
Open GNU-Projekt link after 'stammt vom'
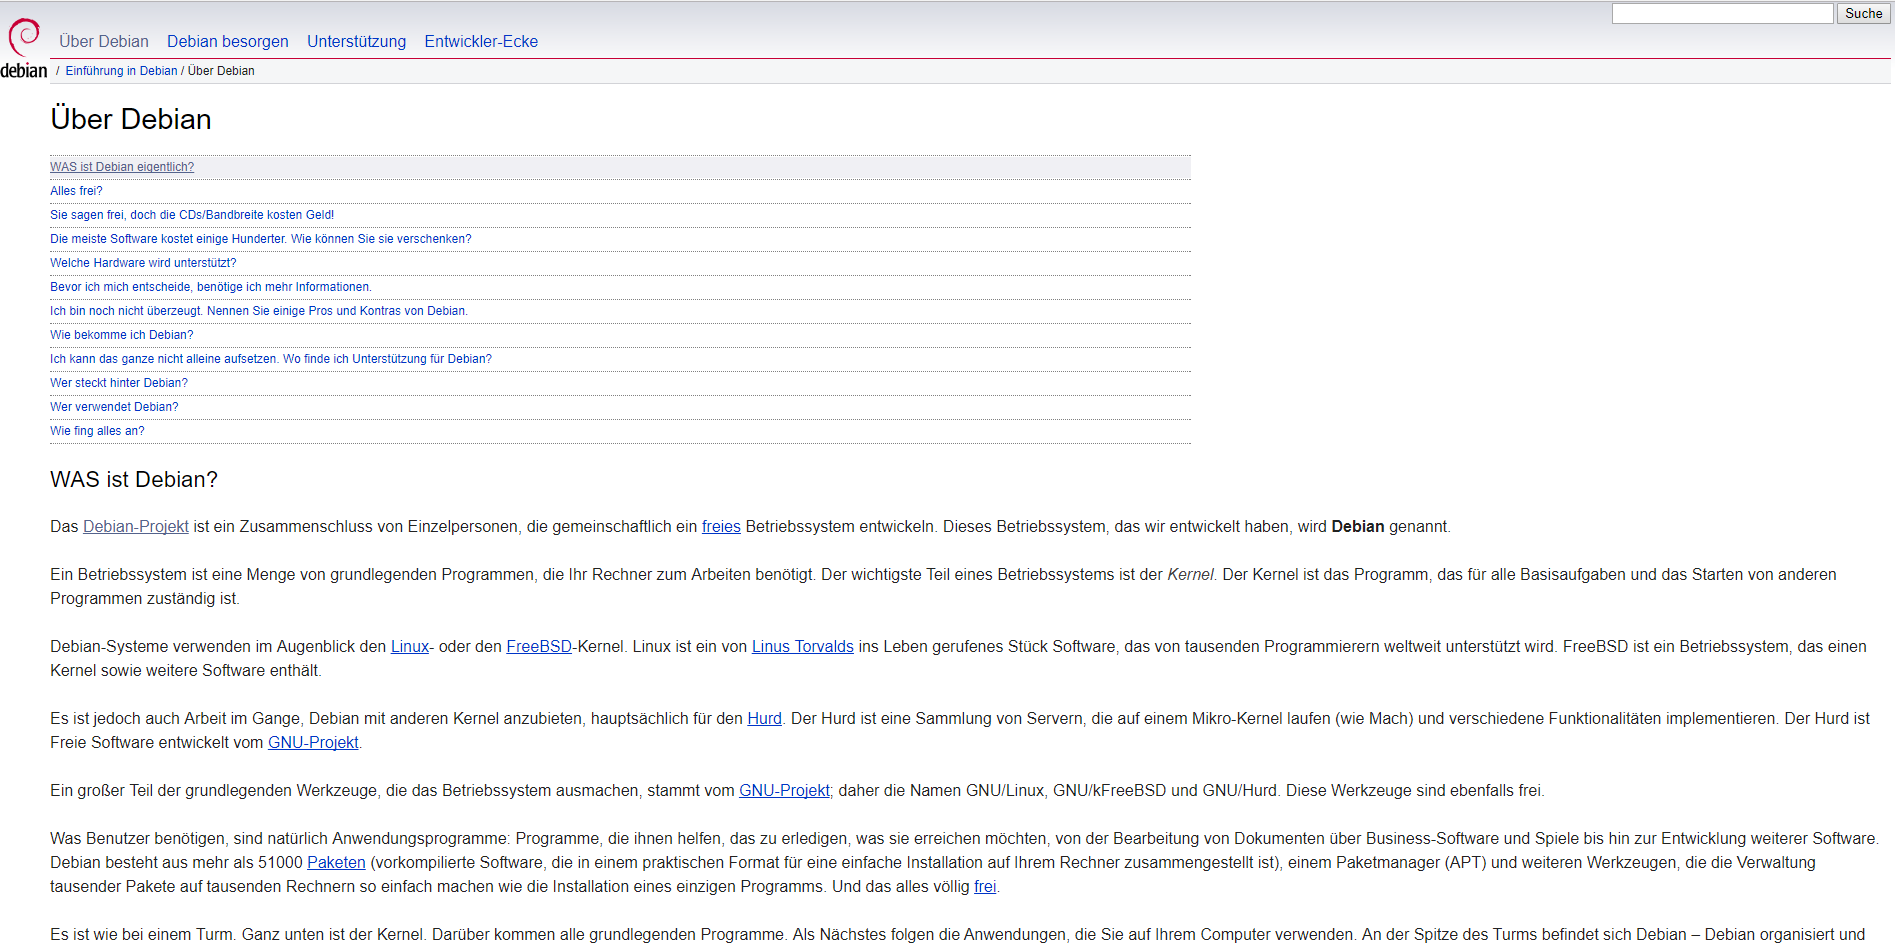784,791
